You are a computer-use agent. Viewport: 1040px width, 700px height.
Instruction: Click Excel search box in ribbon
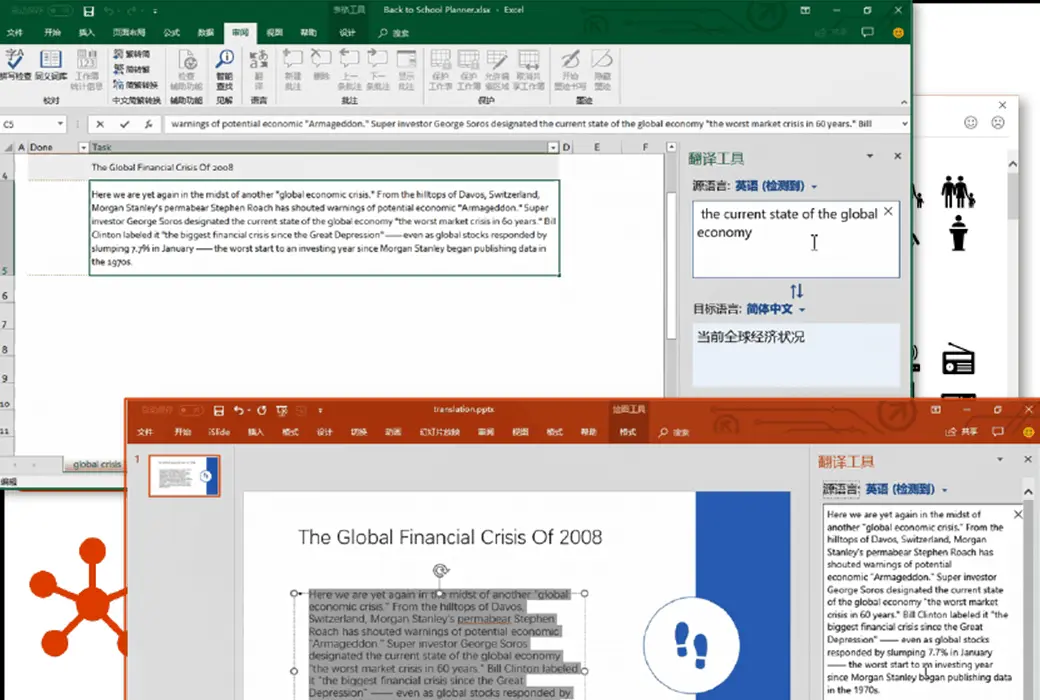click(x=394, y=33)
